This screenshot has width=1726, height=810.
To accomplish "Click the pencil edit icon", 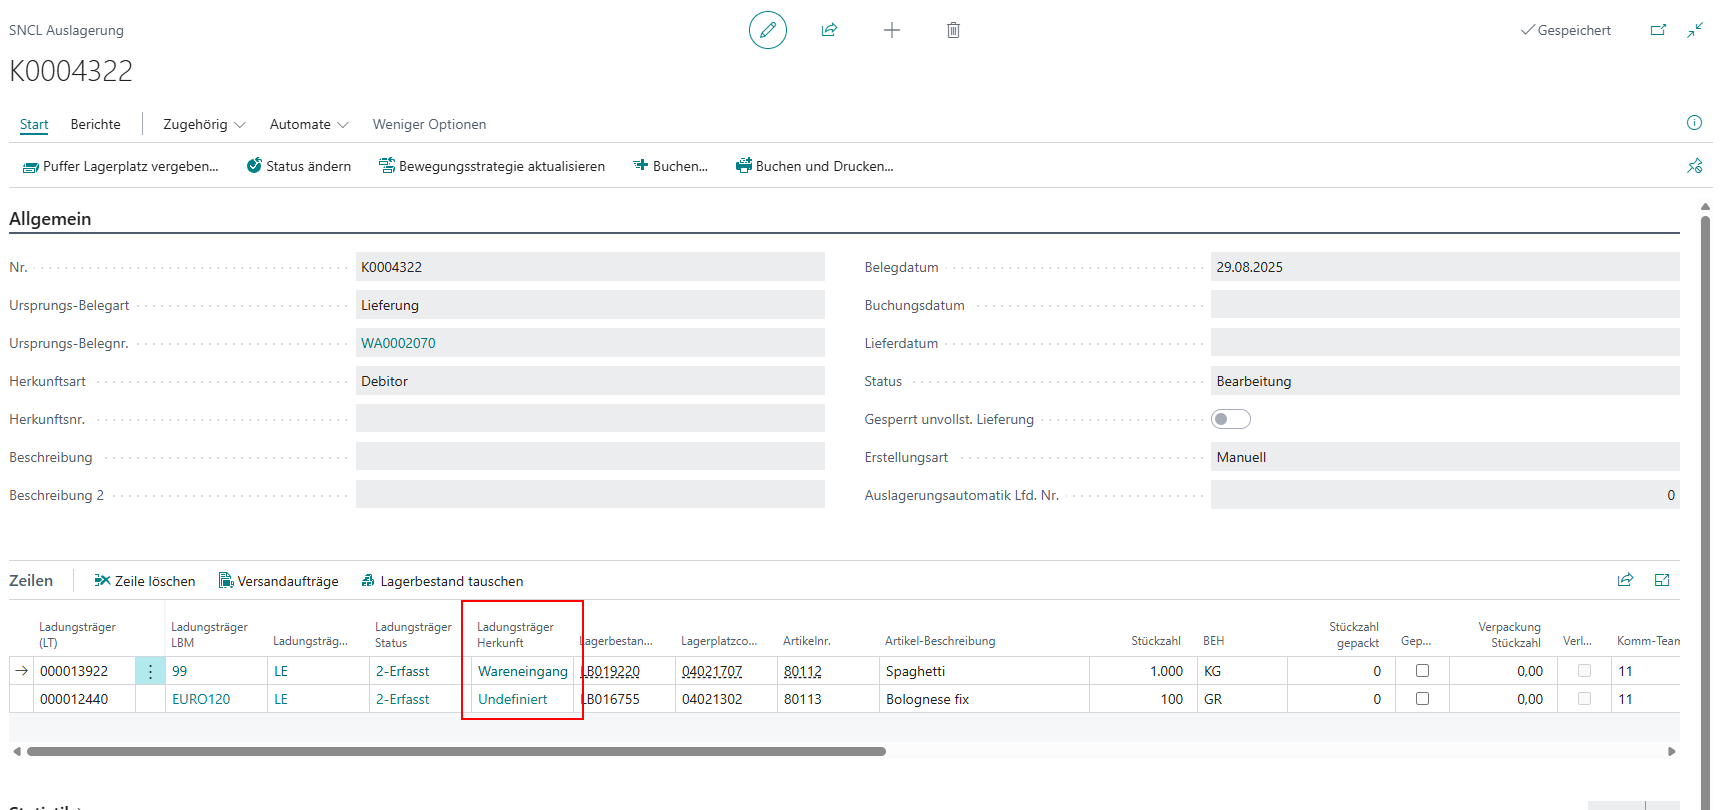I will 767,30.
